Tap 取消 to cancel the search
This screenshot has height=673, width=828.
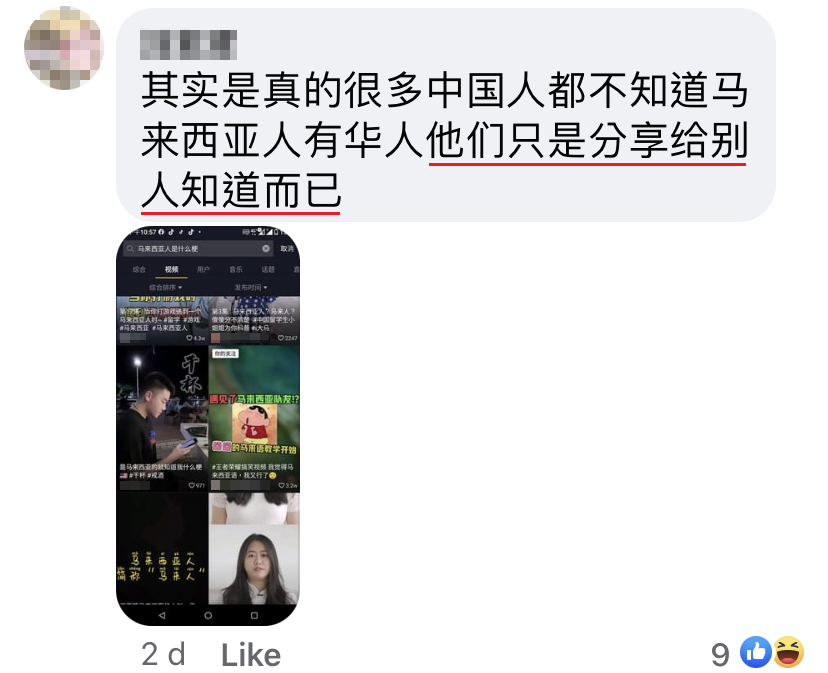tap(287, 248)
